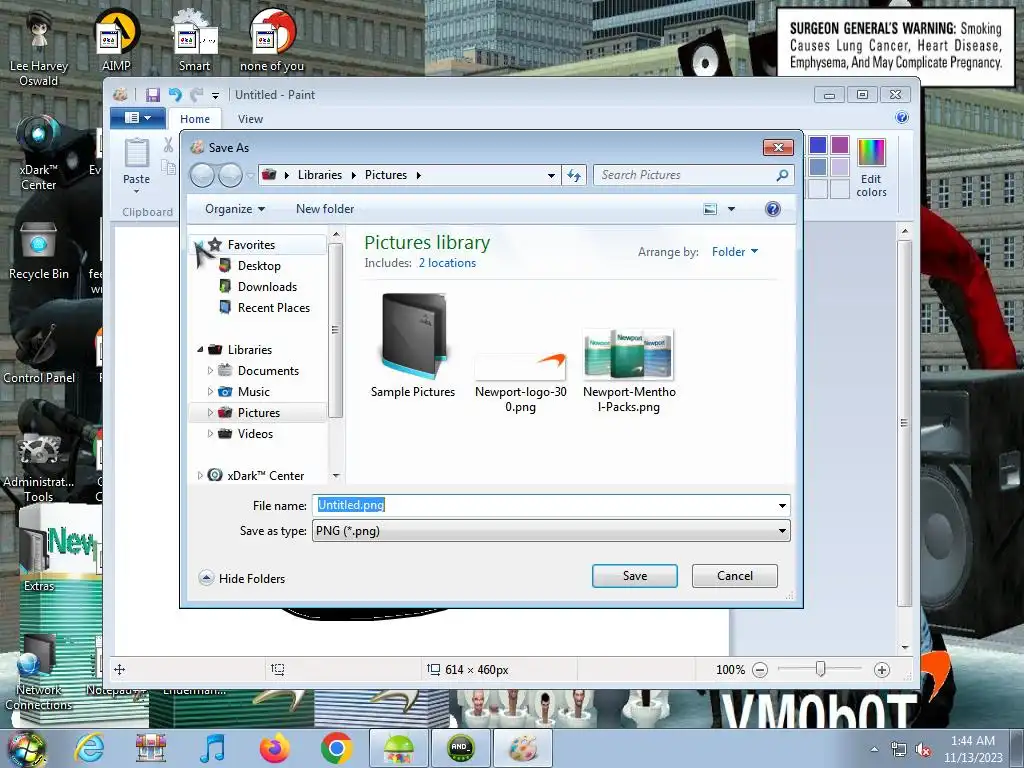Screen dimensions: 1024x768
Task: Open the Arrange by Folder dropdown
Action: 735,251
